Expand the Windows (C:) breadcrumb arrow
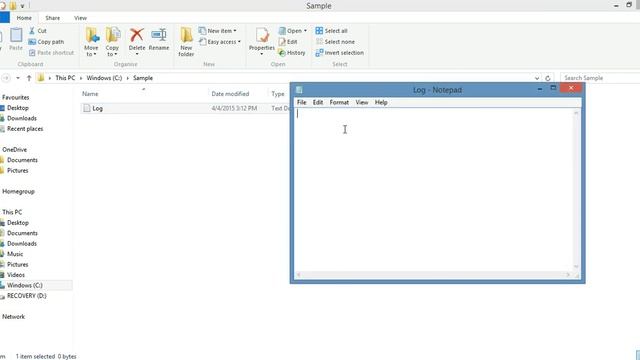640x360 pixels. pos(127,78)
